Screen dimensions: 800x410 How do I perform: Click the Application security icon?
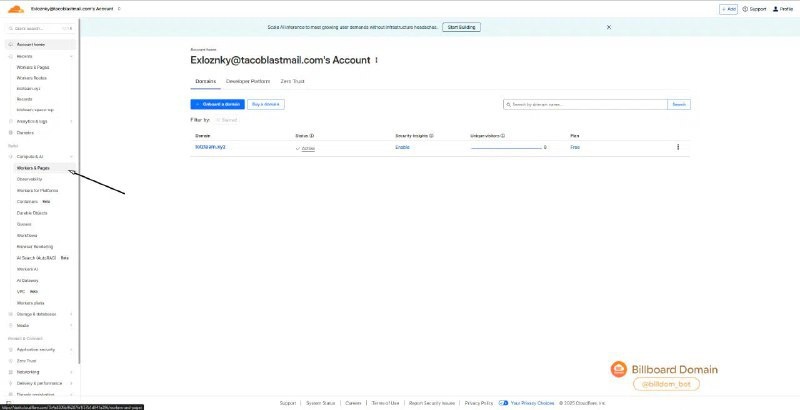click(x=11, y=350)
